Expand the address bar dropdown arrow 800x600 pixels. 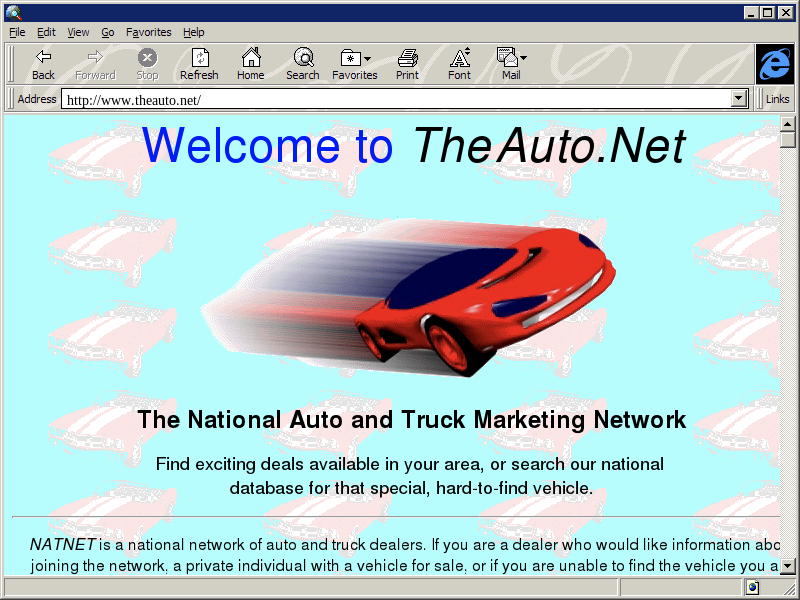[739, 99]
